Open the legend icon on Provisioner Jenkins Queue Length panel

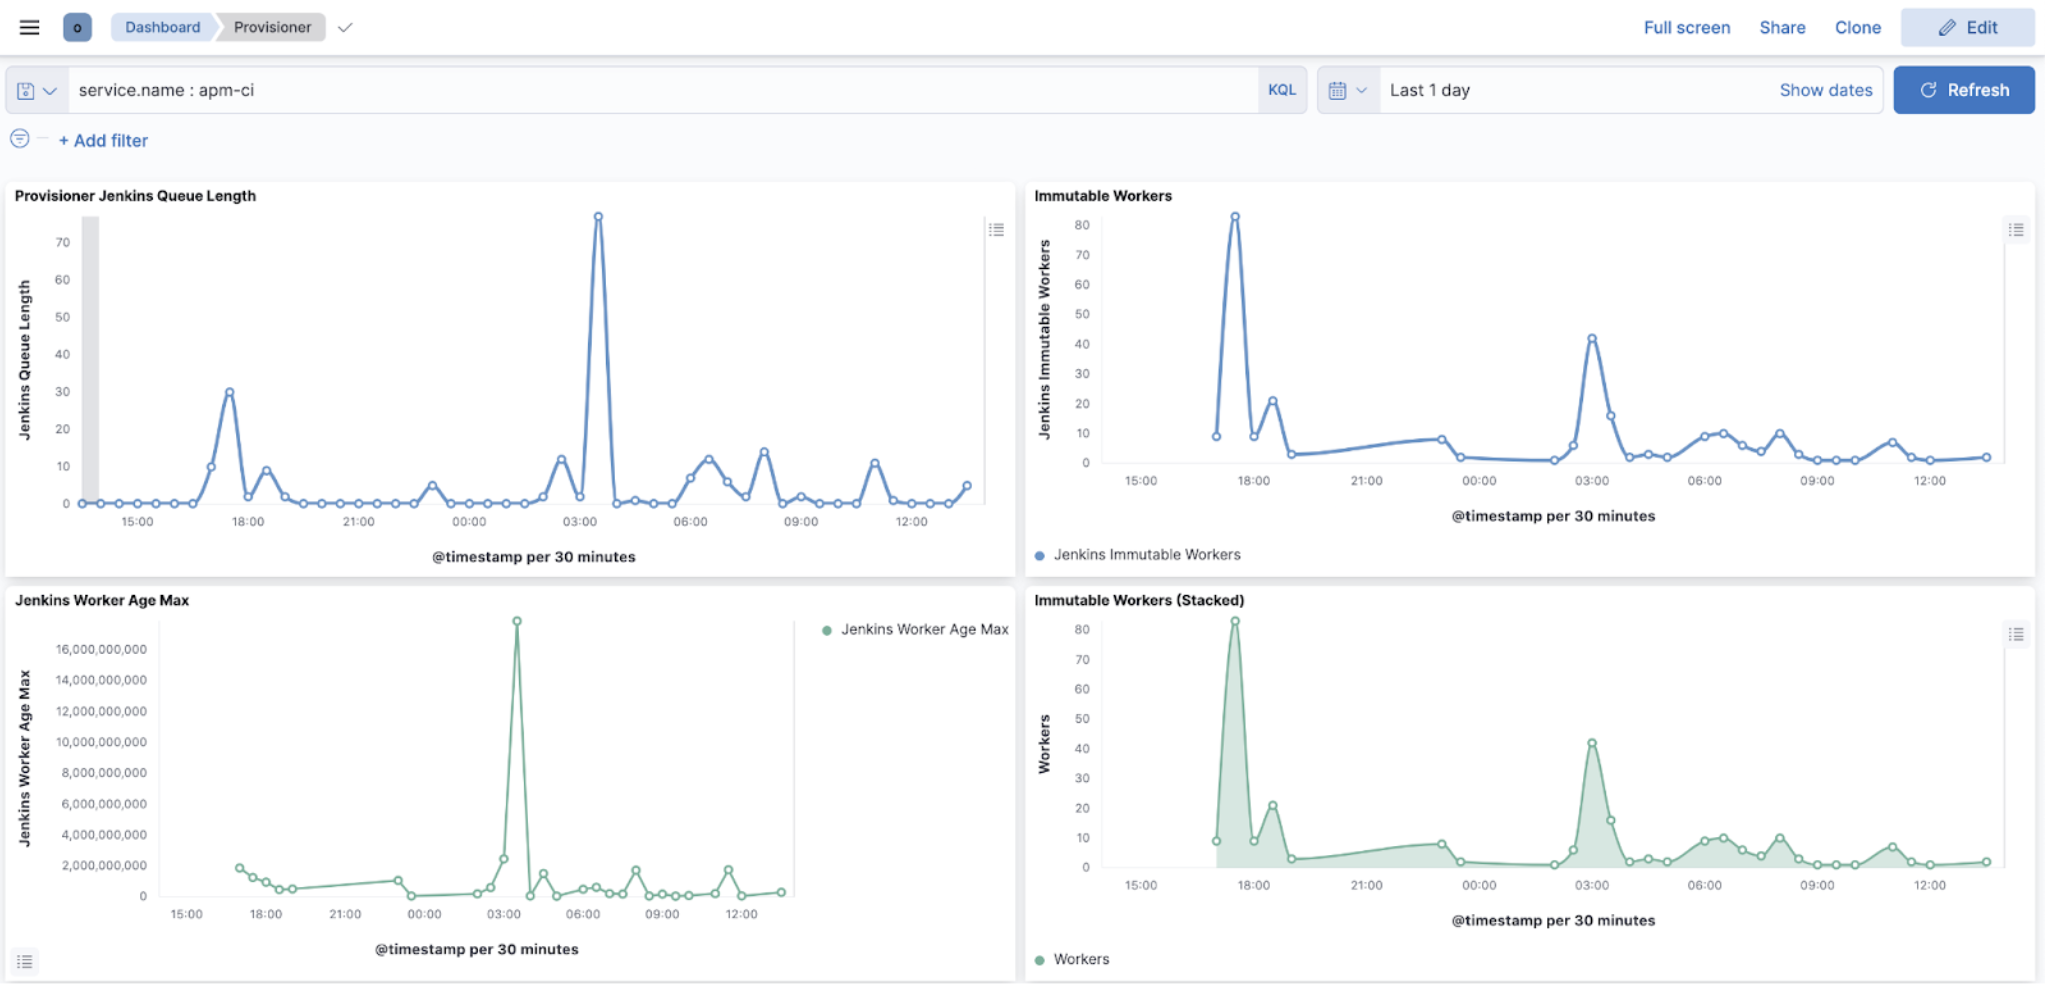(995, 229)
